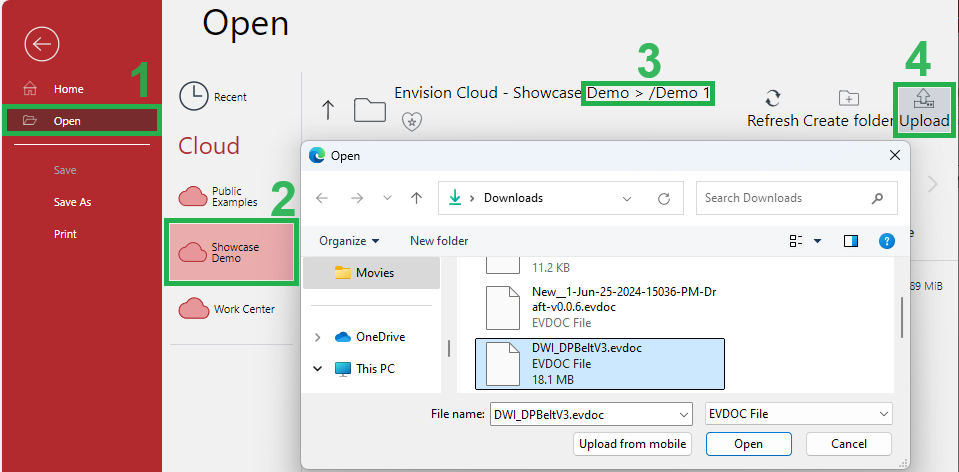Toggle the favorite heart-star icon
The image size is (959, 472).
(412, 122)
